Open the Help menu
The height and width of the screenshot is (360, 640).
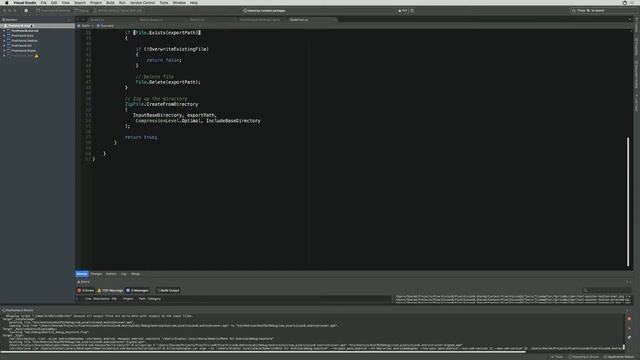(194, 2)
